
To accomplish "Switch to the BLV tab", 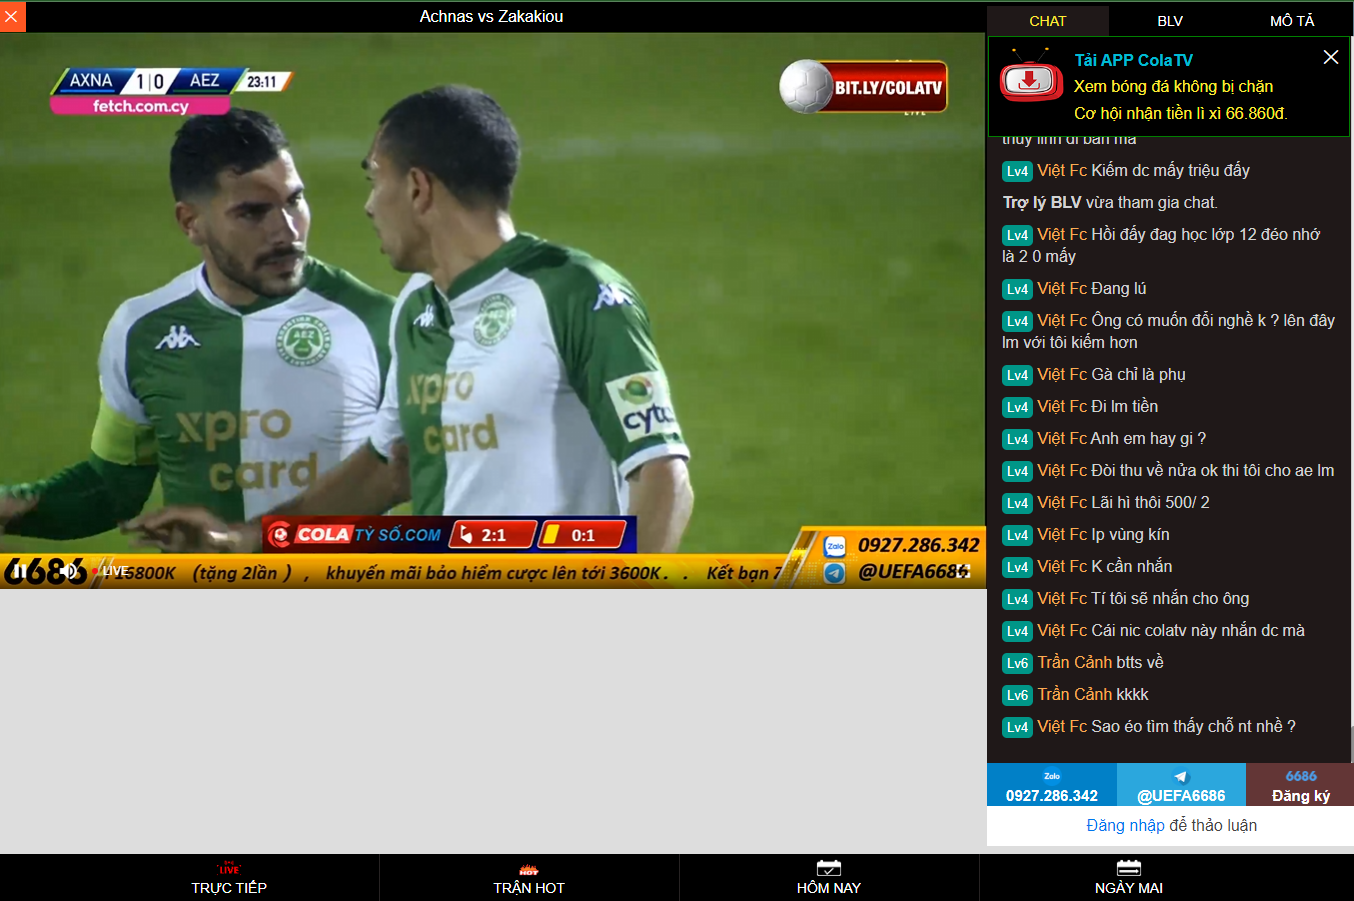I will [1169, 21].
